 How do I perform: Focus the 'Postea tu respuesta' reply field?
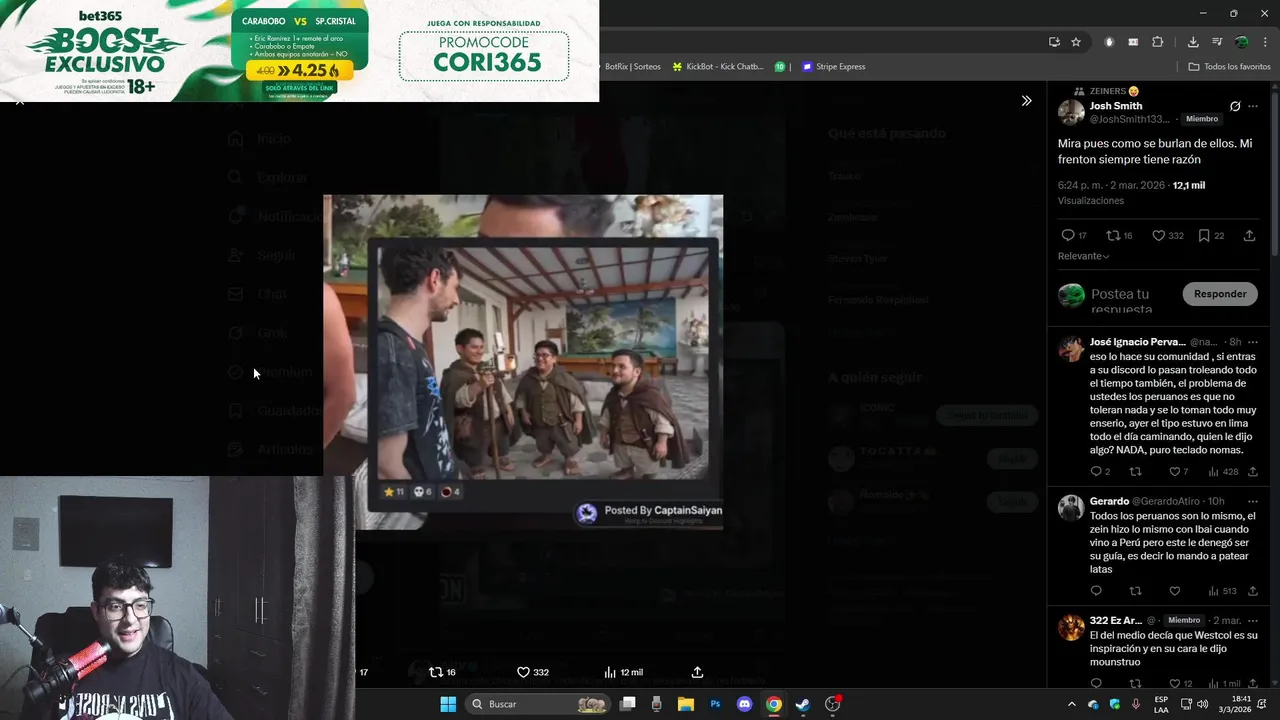click(x=1134, y=300)
